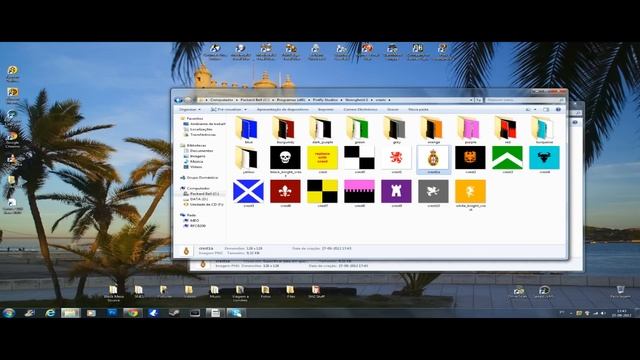Select the red lion crest image
The height and width of the screenshot is (360, 640).
click(x=396, y=158)
